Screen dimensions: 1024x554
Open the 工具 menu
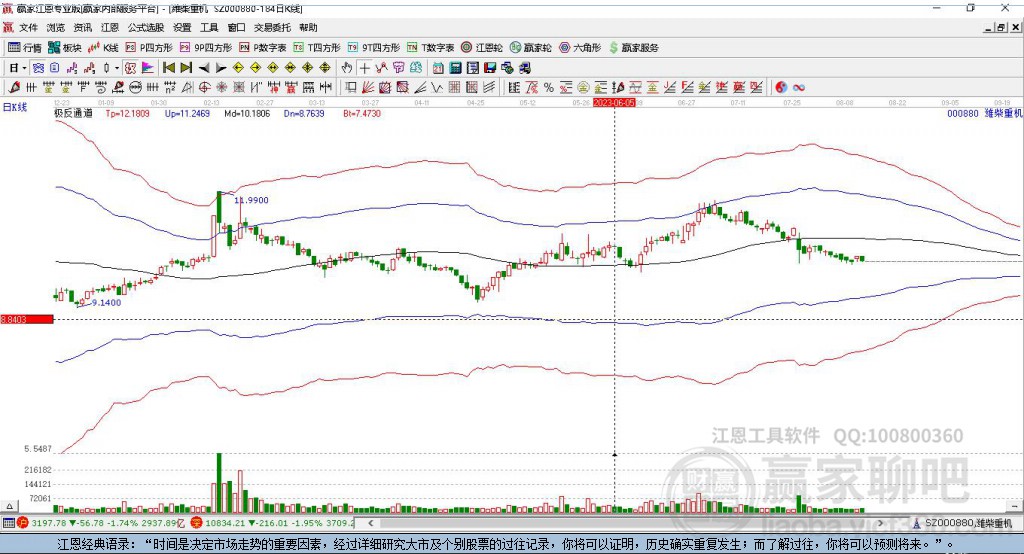(209, 27)
